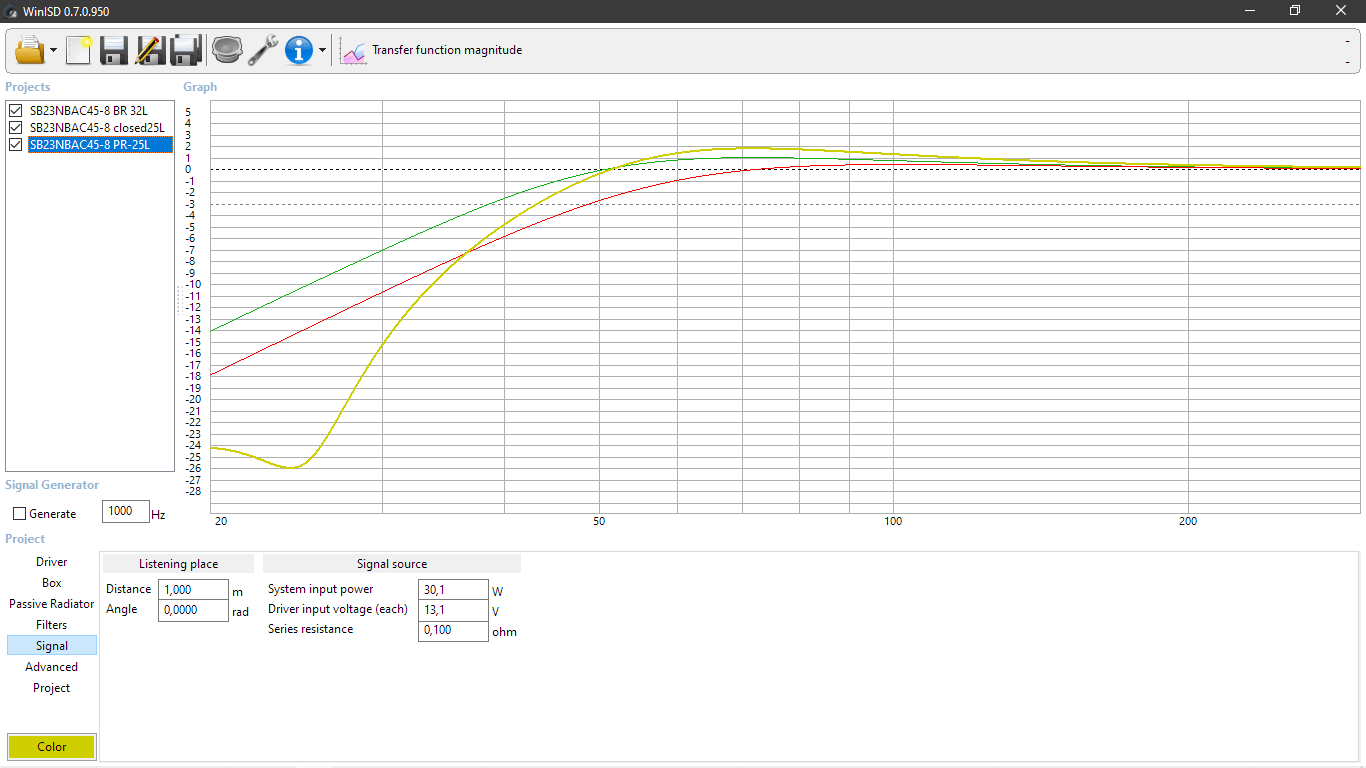The width and height of the screenshot is (1366, 768).
Task: Select SB23NBAC45-8 closed25L project name
Action: (x=96, y=128)
